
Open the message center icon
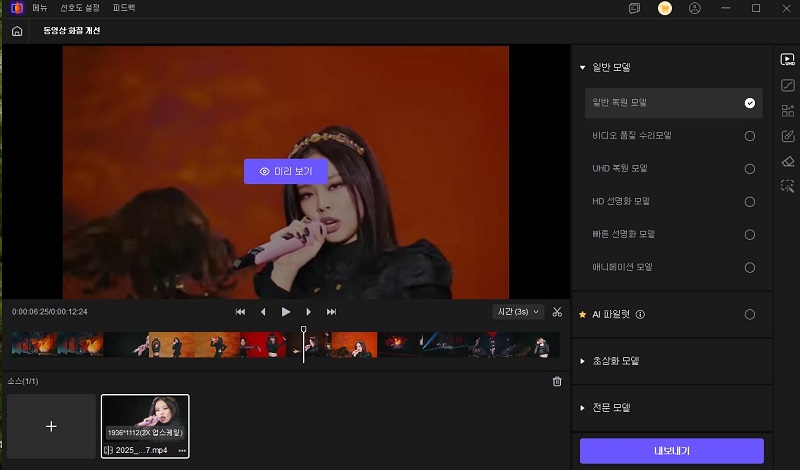634,8
